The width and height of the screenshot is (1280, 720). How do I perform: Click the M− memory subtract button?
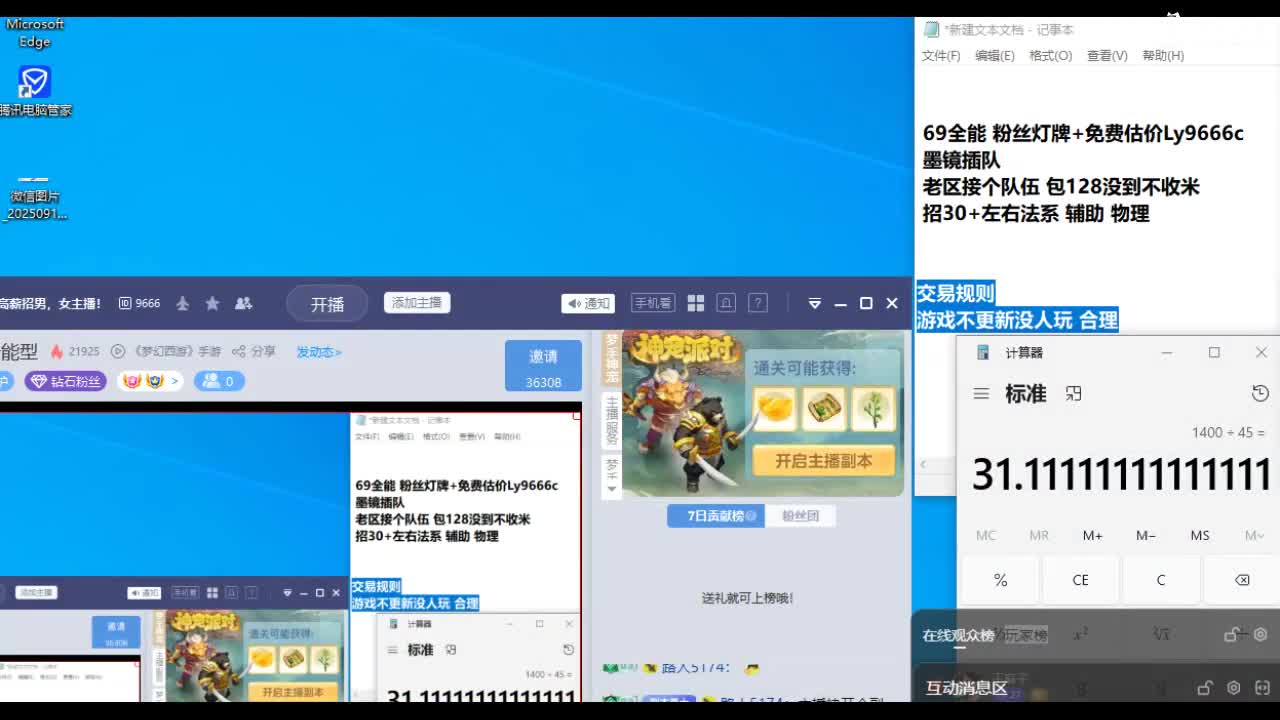click(1146, 536)
